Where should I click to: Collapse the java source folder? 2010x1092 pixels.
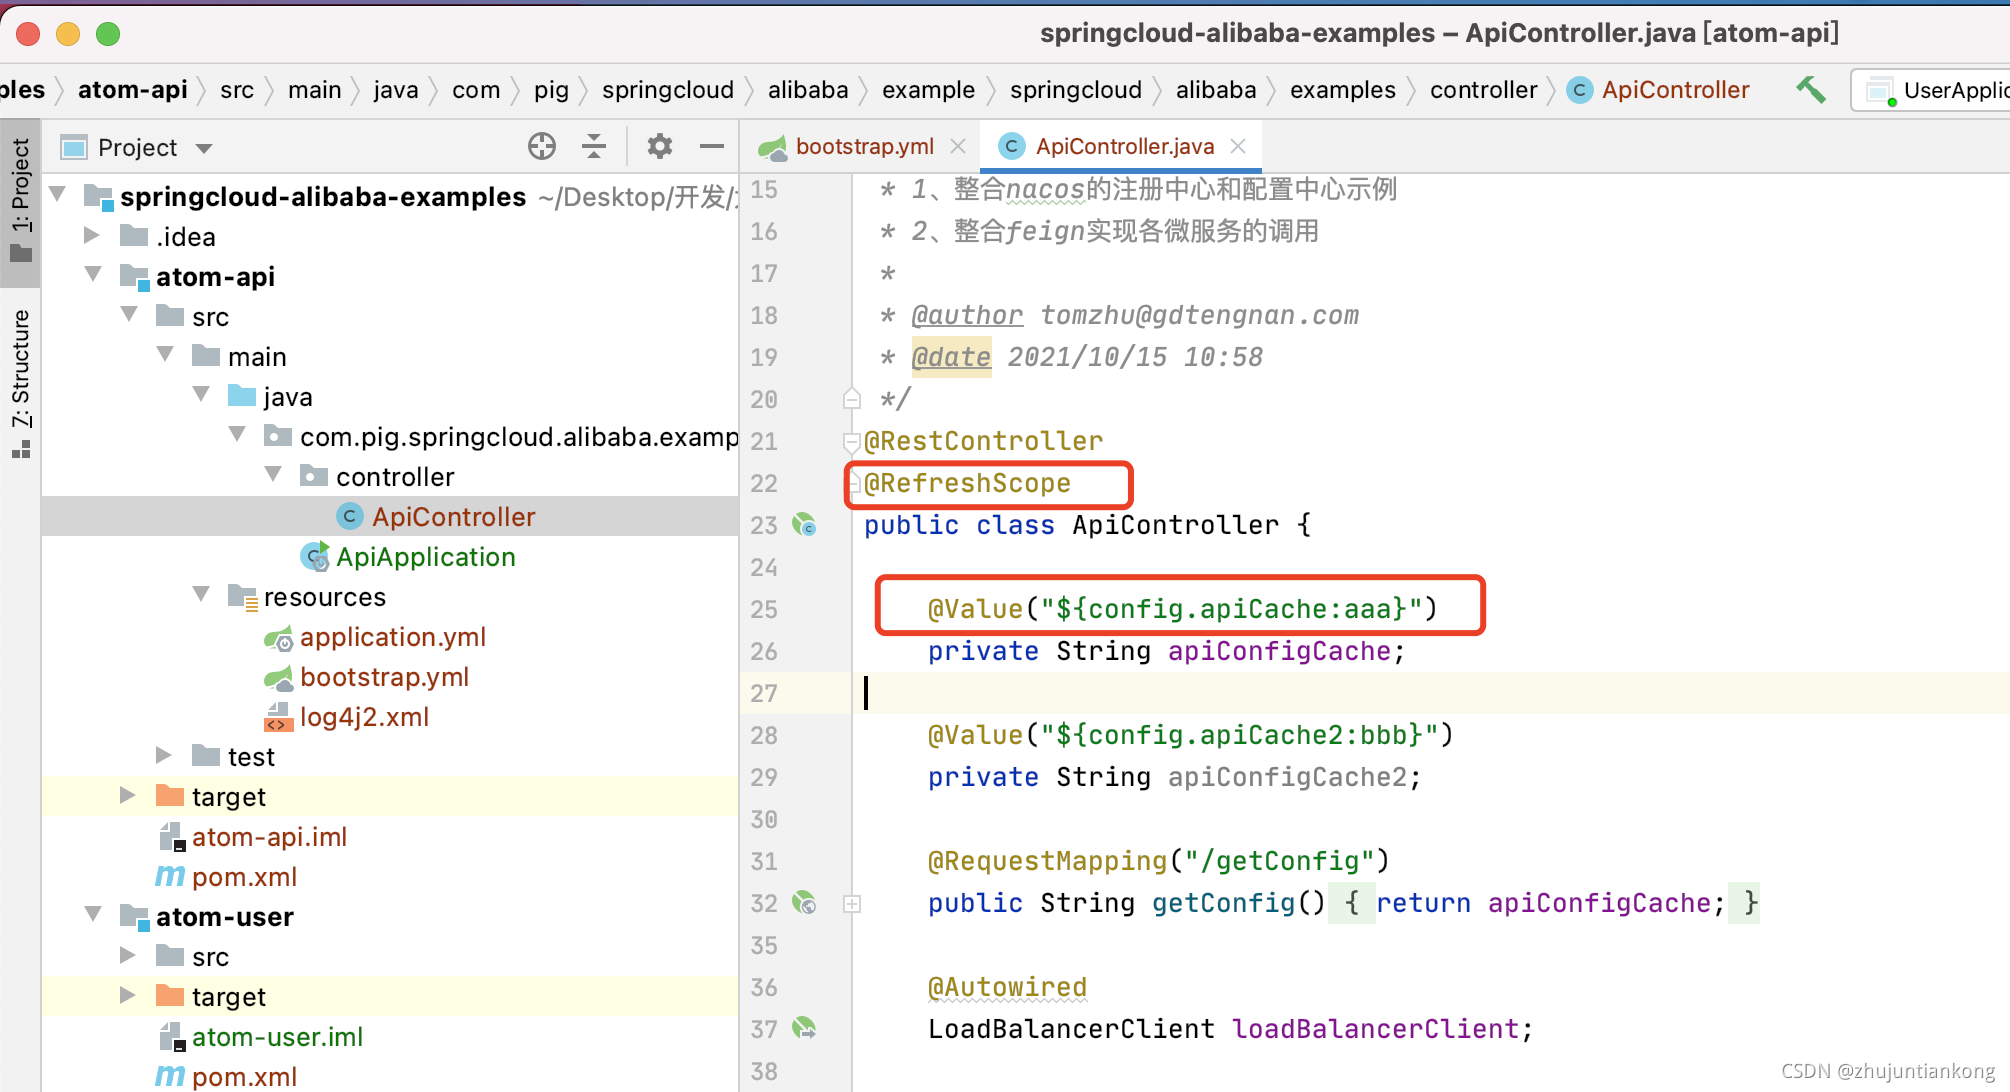pyautogui.click(x=201, y=395)
